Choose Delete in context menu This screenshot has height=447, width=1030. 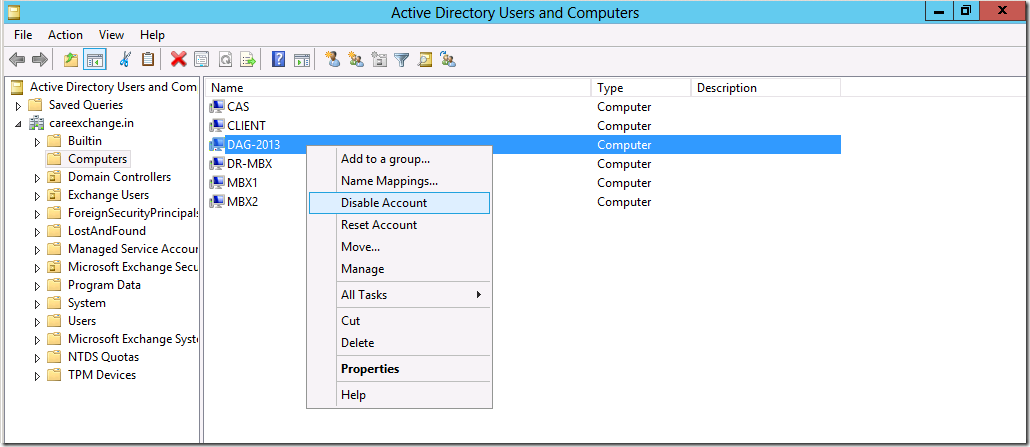pos(399,342)
